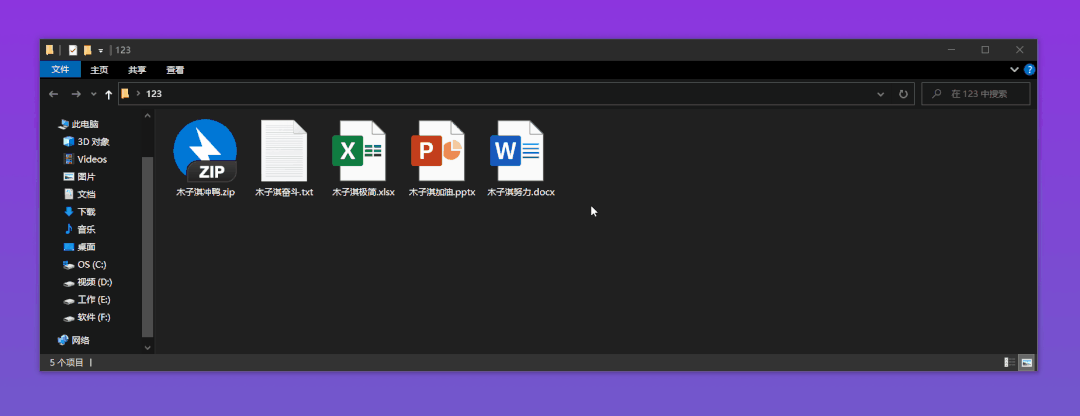The height and width of the screenshot is (416, 1080).
Task: Open the 主页 ribbon tab
Action: [x=99, y=70]
